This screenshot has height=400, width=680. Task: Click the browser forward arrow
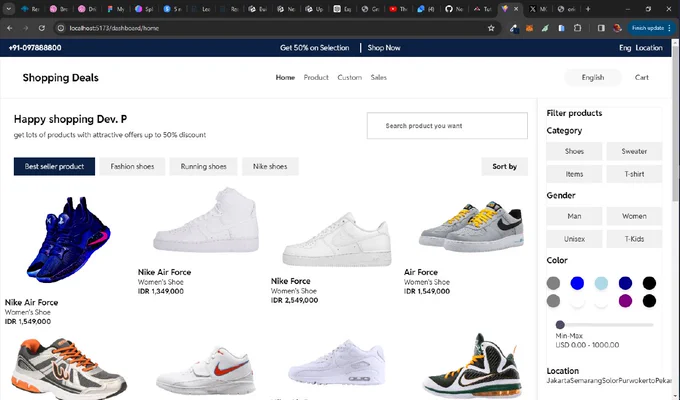pos(26,28)
